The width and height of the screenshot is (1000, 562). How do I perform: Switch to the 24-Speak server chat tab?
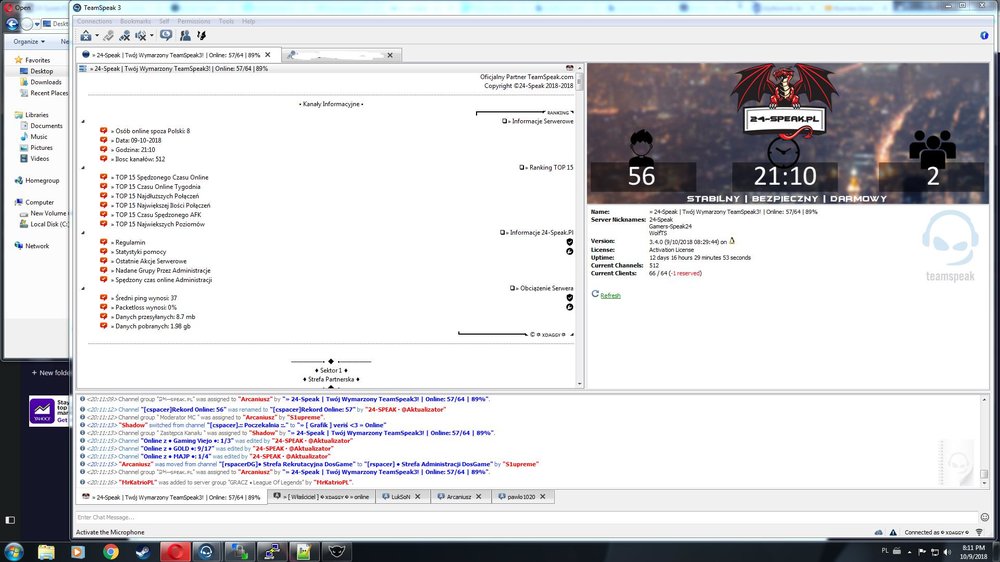pos(171,497)
